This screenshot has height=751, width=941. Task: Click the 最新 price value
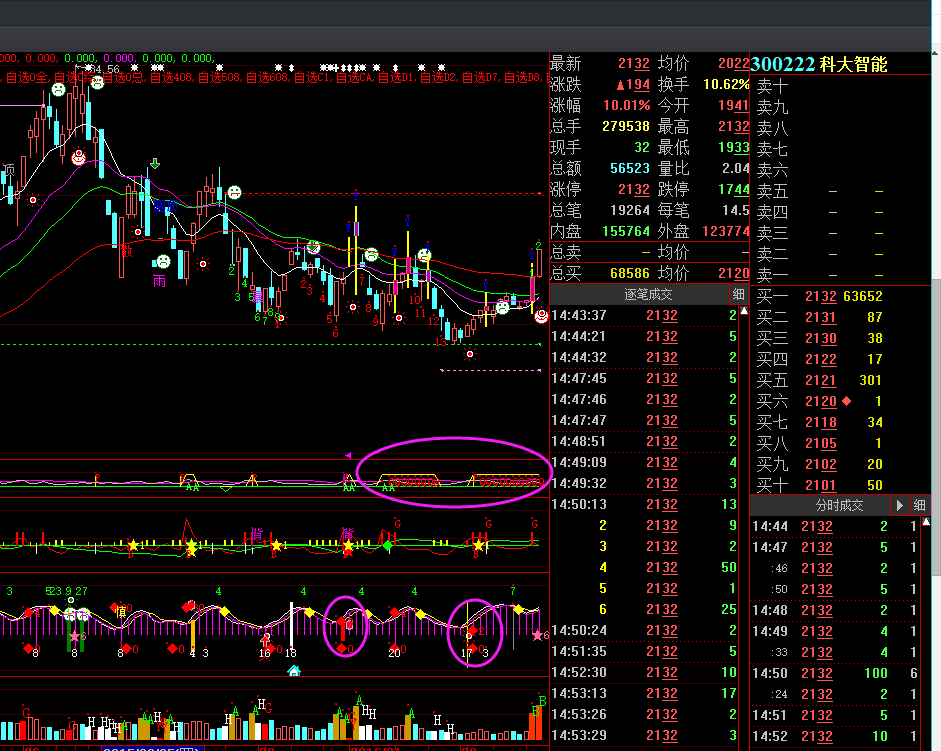(x=634, y=64)
